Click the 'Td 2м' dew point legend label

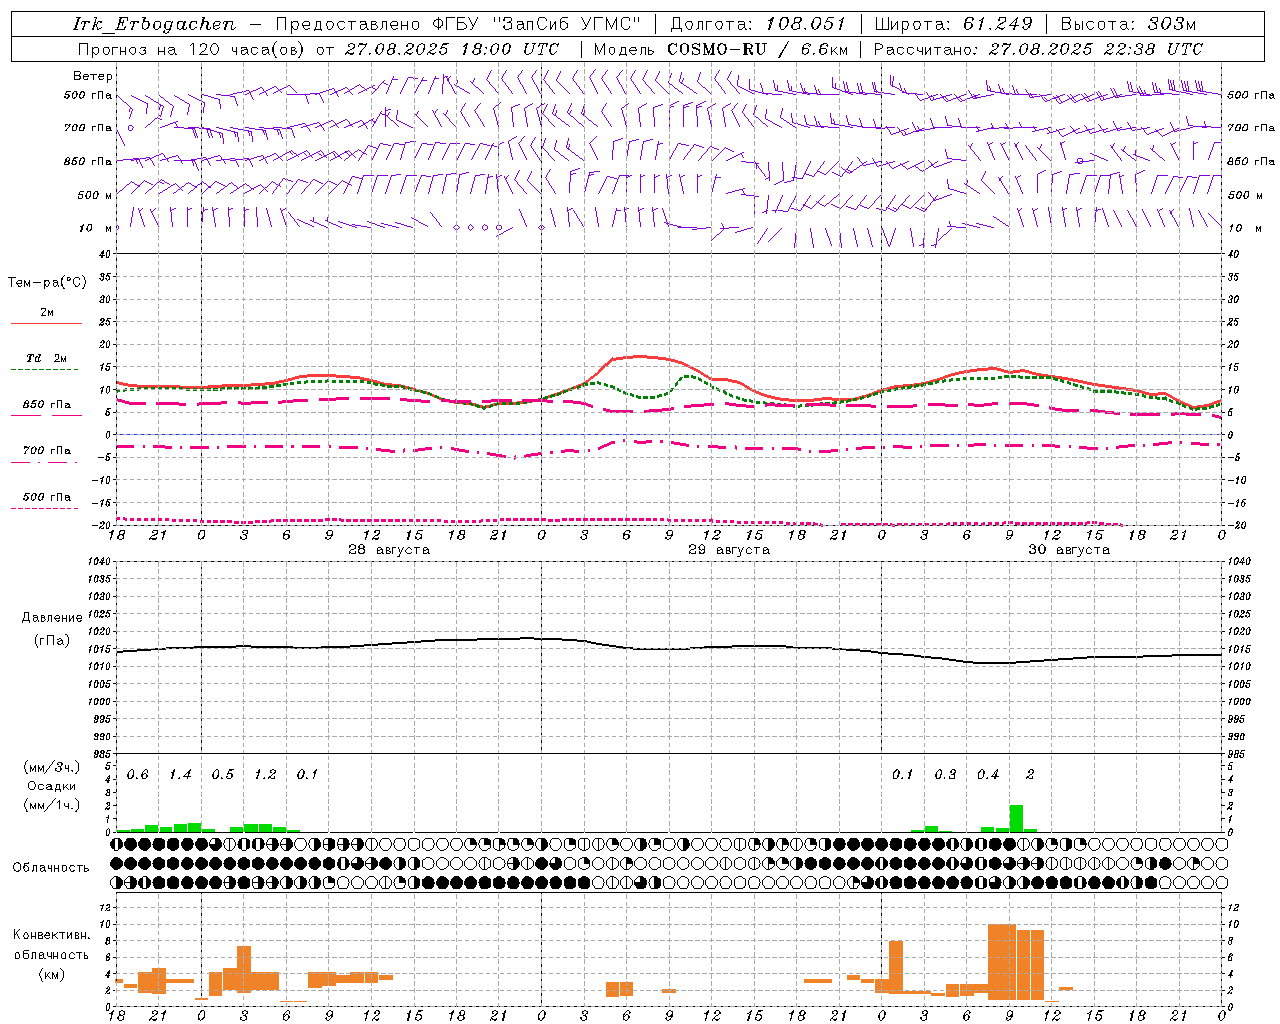click(47, 358)
